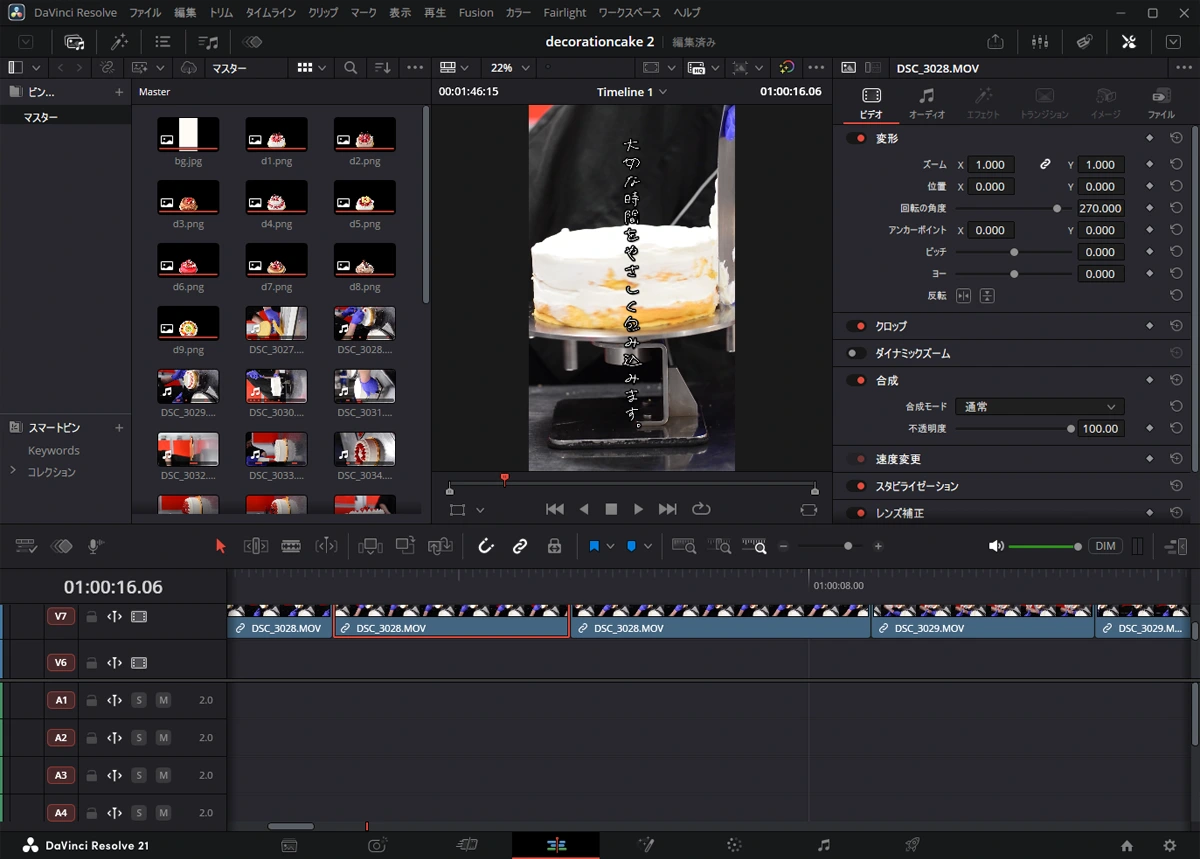The image size is (1200, 859).
Task: Adjust the green monitor volume slider
Action: coord(1044,546)
